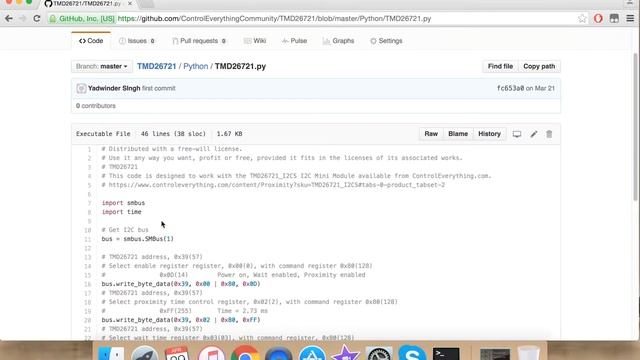Open Calendar from the Dock
This screenshot has height=360, width=640.
[x=177, y=353]
